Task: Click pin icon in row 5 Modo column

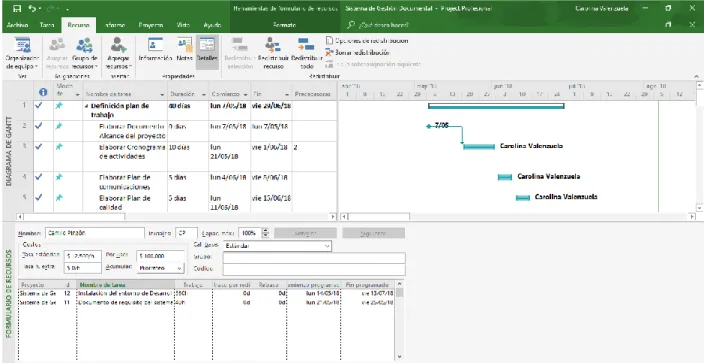Action: coord(59,197)
